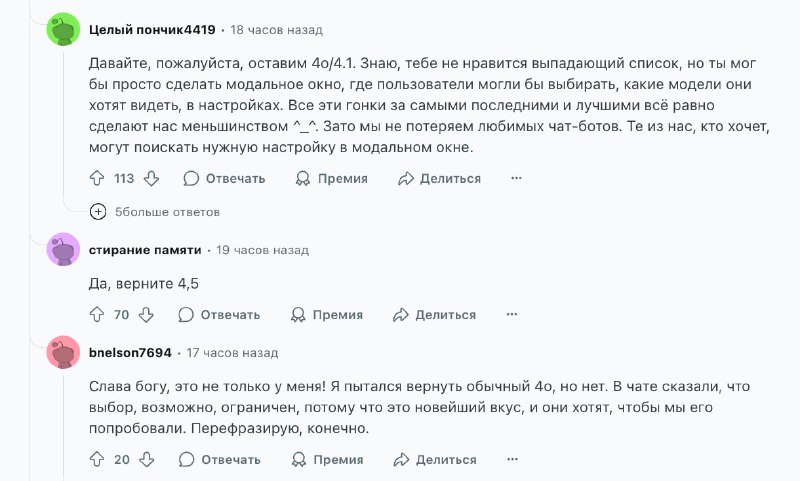Open the стирание памяти username link

[x=145, y=249]
